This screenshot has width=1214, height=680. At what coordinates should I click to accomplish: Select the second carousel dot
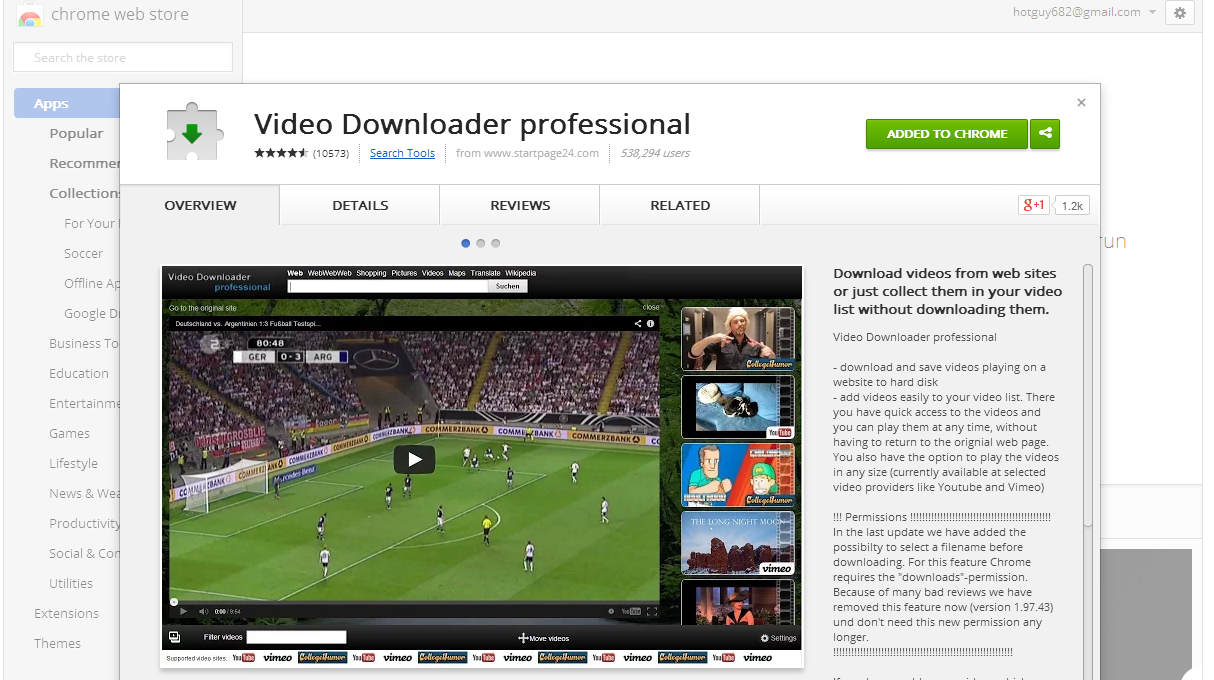coord(481,243)
